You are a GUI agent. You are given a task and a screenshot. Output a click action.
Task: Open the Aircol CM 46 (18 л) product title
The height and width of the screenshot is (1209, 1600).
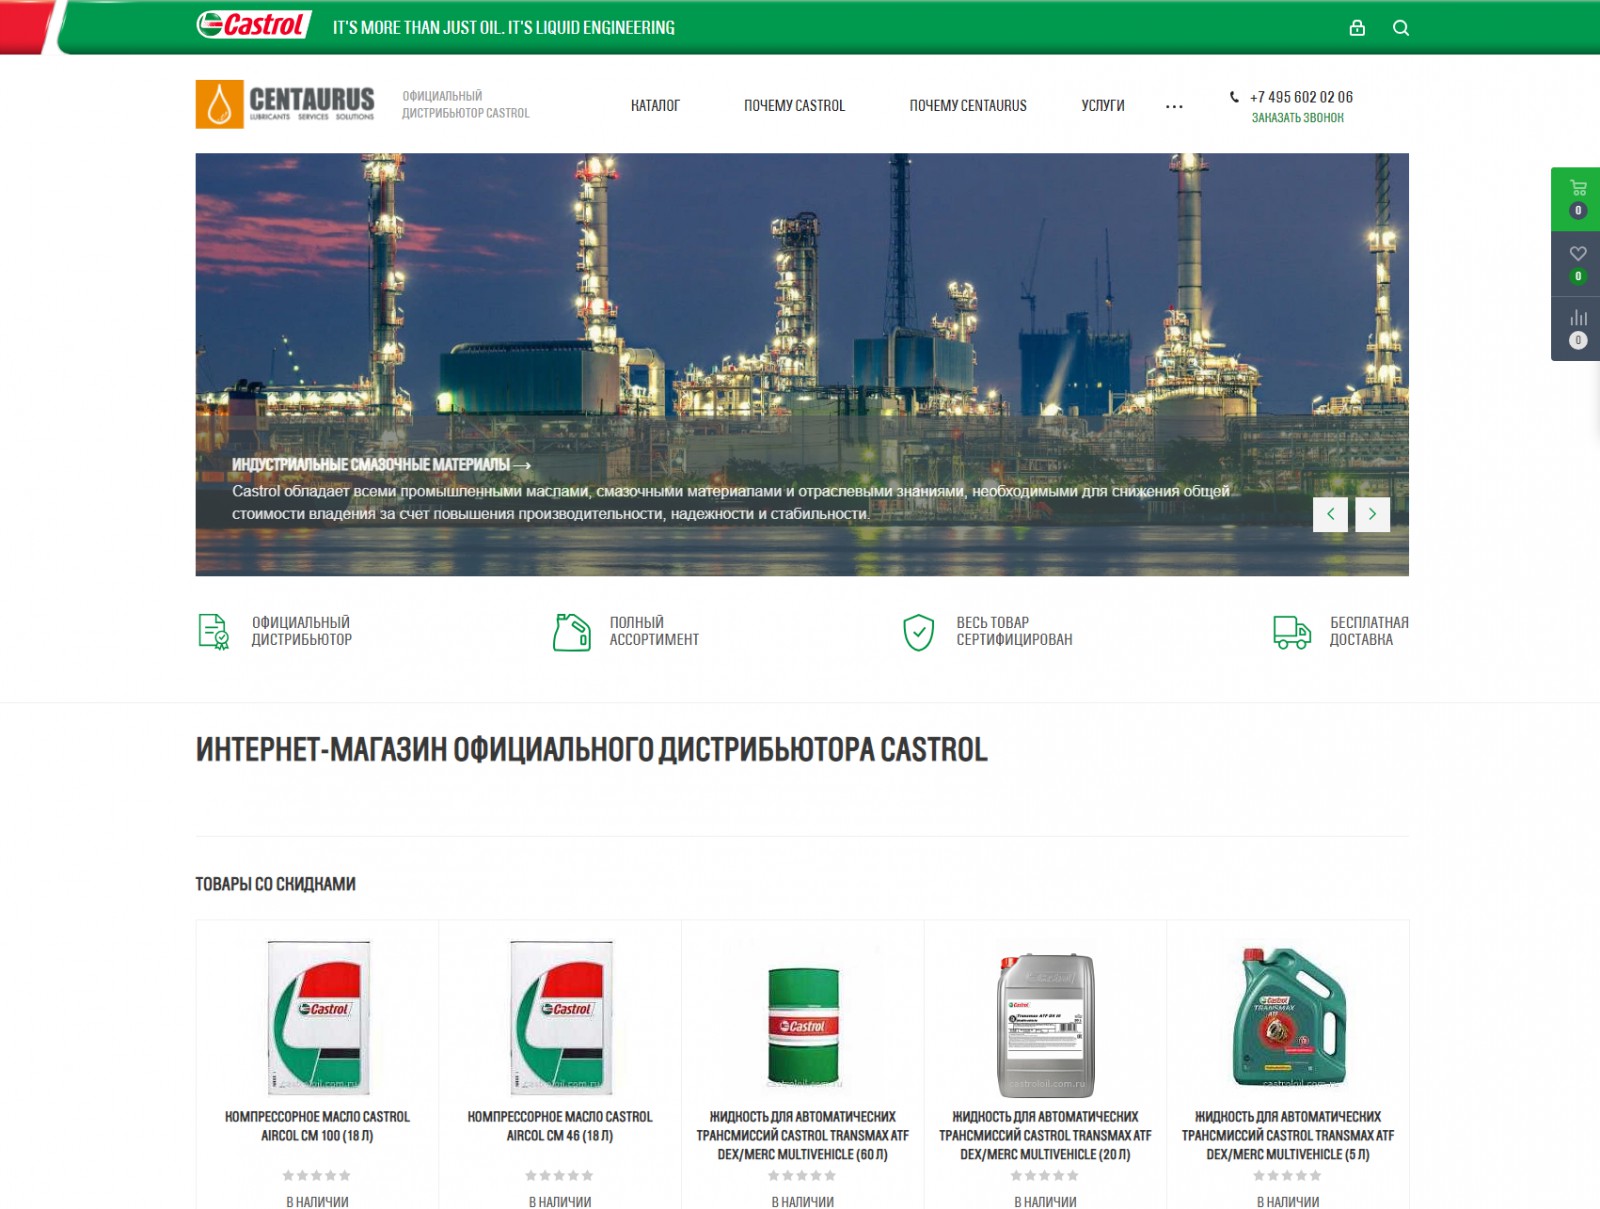pos(560,1126)
